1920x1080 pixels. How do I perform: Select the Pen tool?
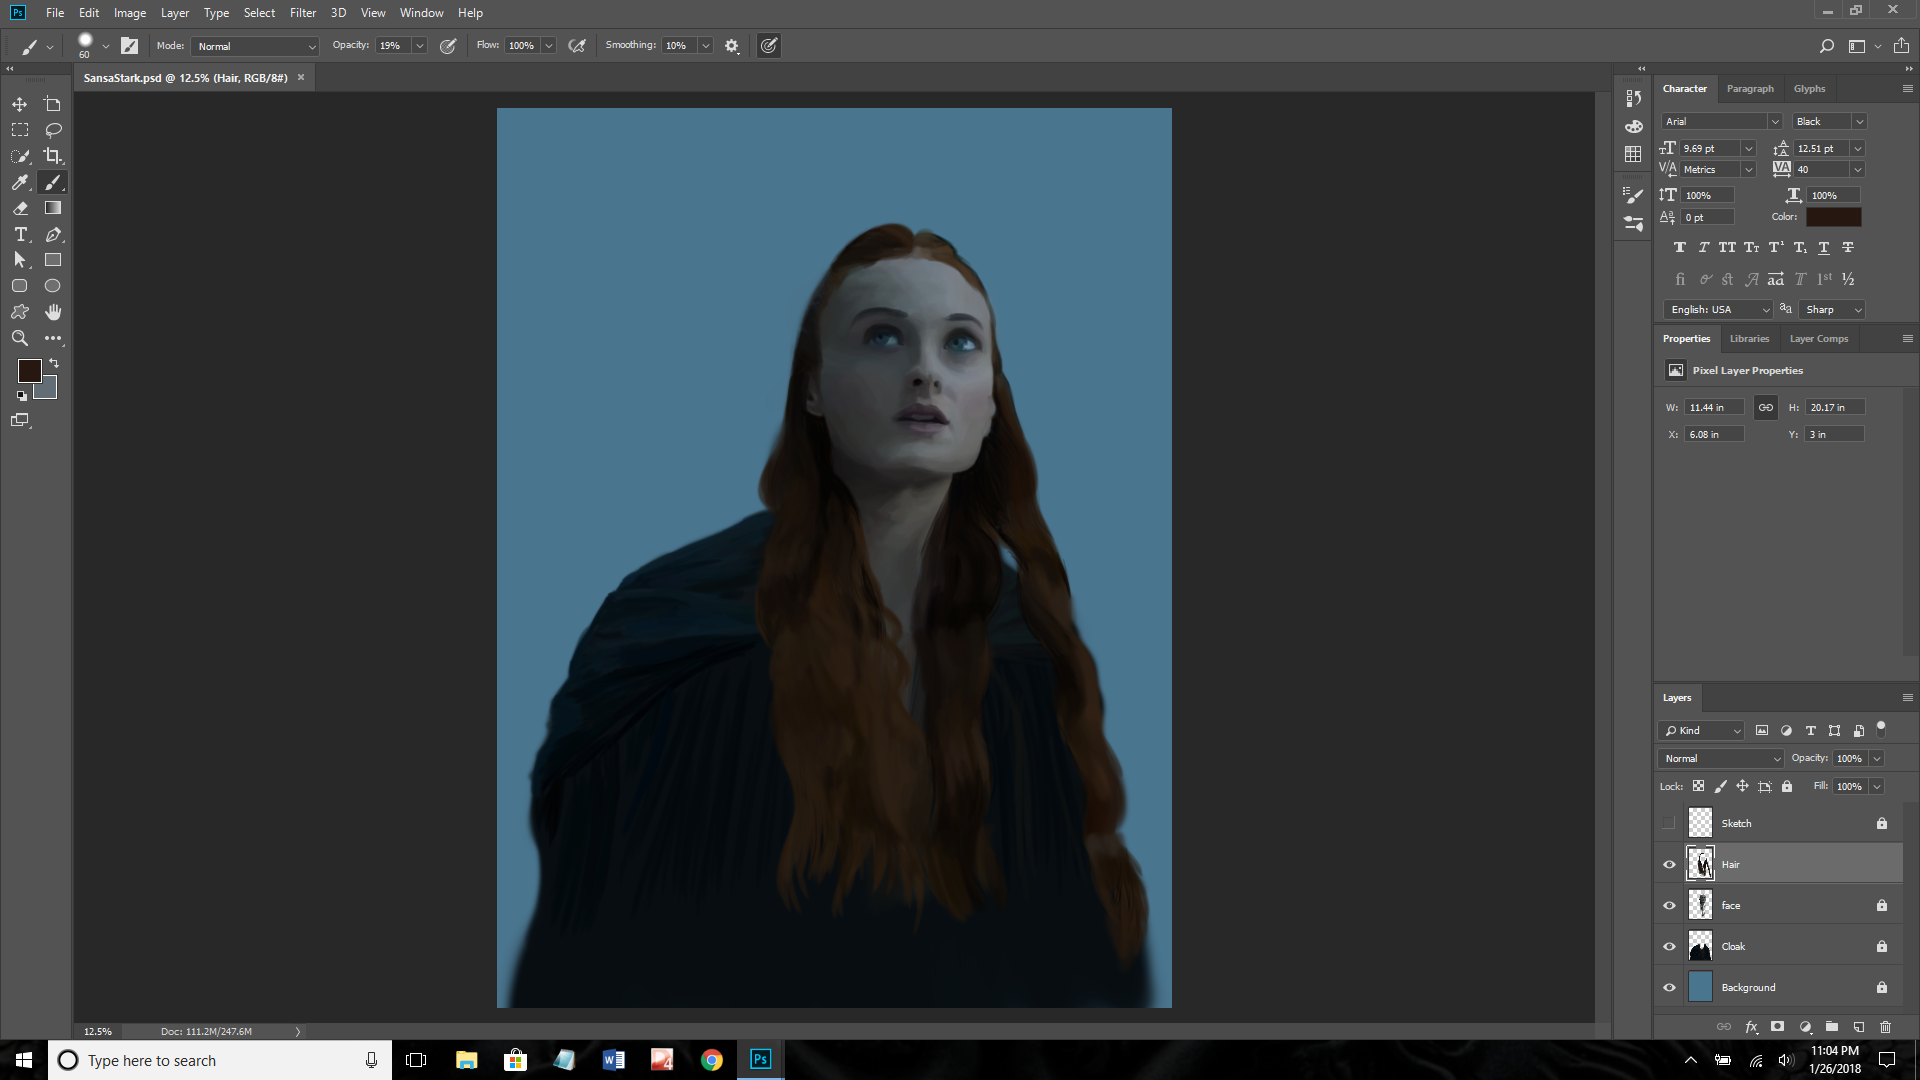point(53,234)
